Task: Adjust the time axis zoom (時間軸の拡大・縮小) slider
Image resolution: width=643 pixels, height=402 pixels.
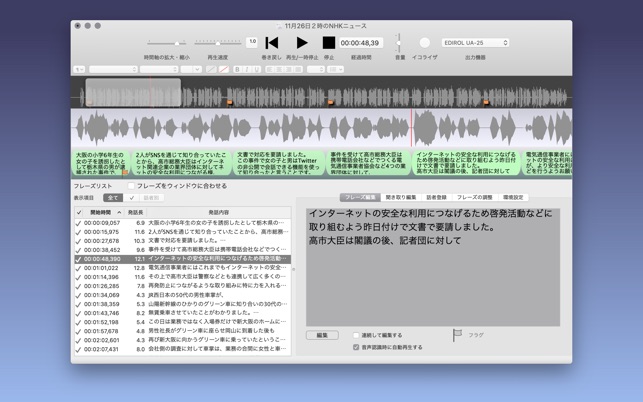Action: [x=166, y=43]
